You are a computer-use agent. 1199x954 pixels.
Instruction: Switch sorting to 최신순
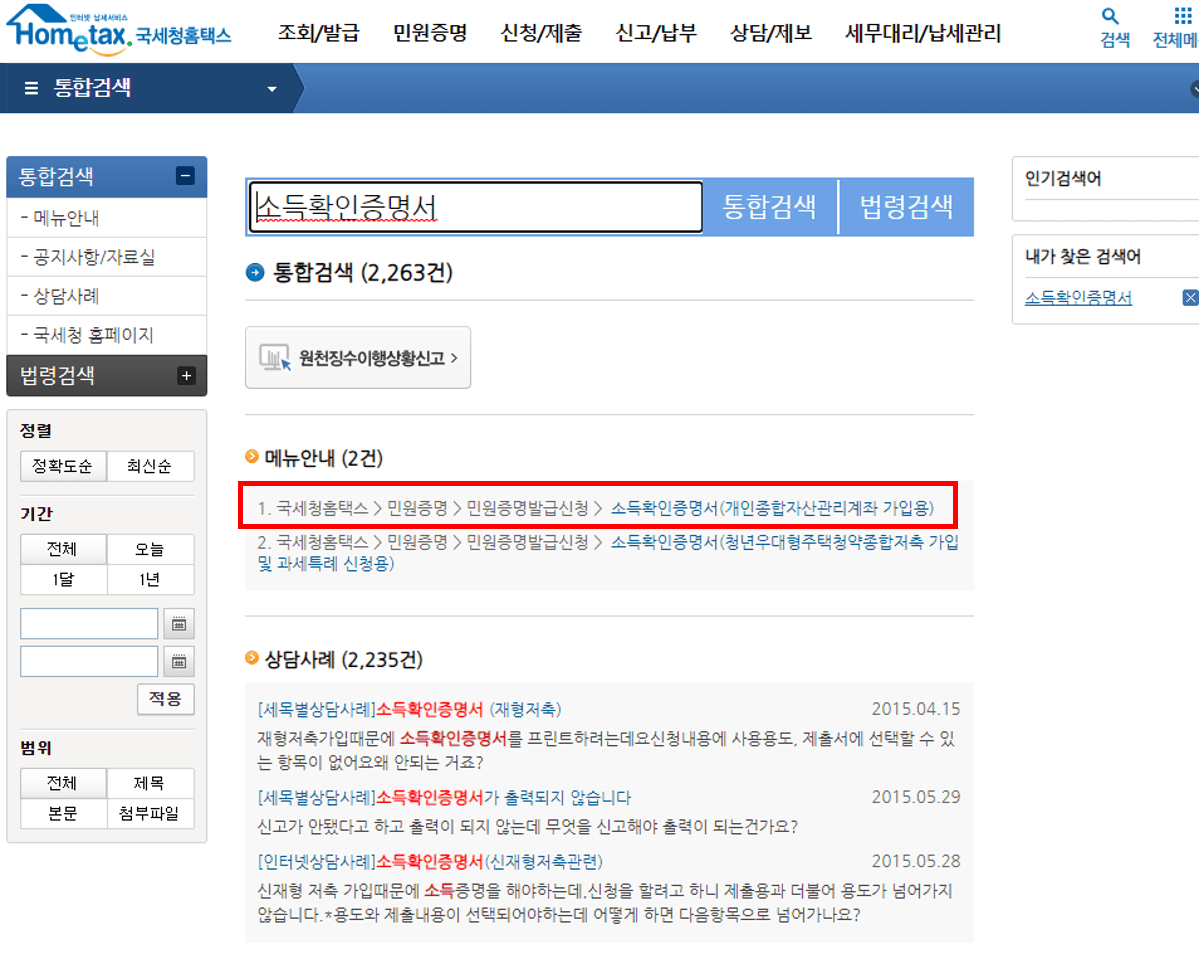150,466
